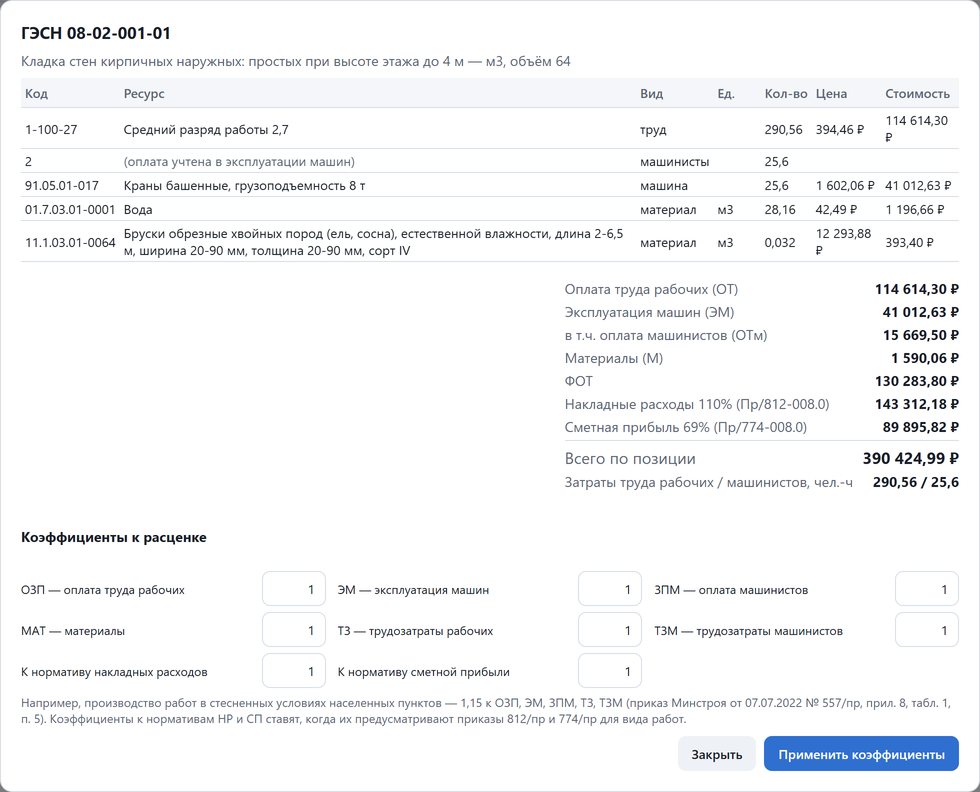Viewport: 980px width, 792px height.
Task: Click the Стоимость column header
Action: [918, 94]
